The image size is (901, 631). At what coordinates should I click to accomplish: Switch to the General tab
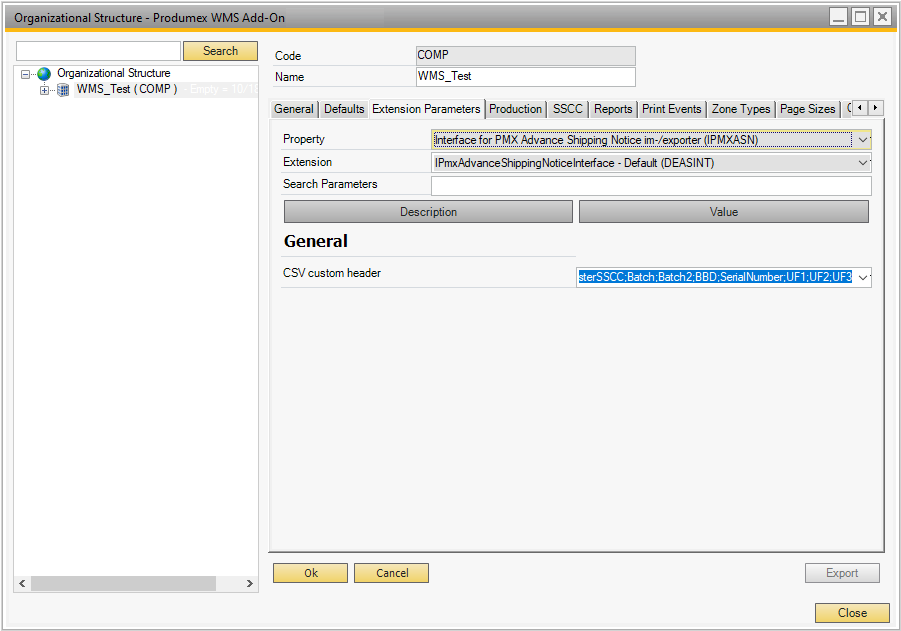pos(294,109)
